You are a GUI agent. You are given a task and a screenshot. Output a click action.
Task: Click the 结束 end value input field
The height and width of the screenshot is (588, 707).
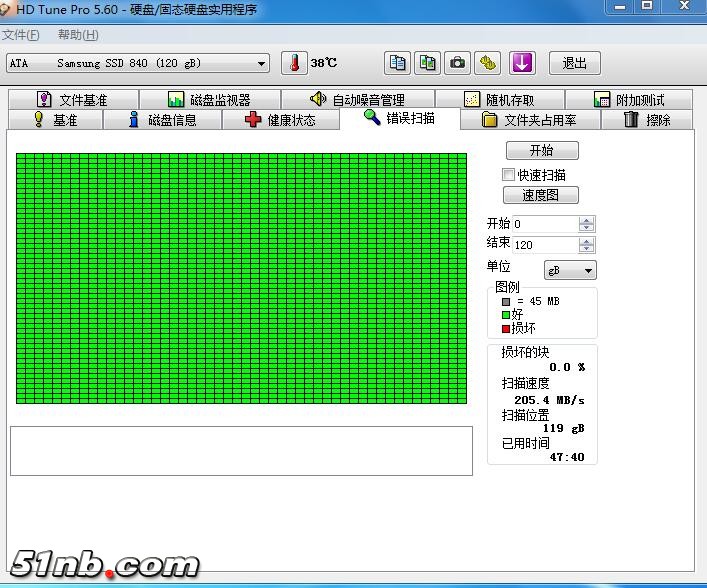[545, 244]
